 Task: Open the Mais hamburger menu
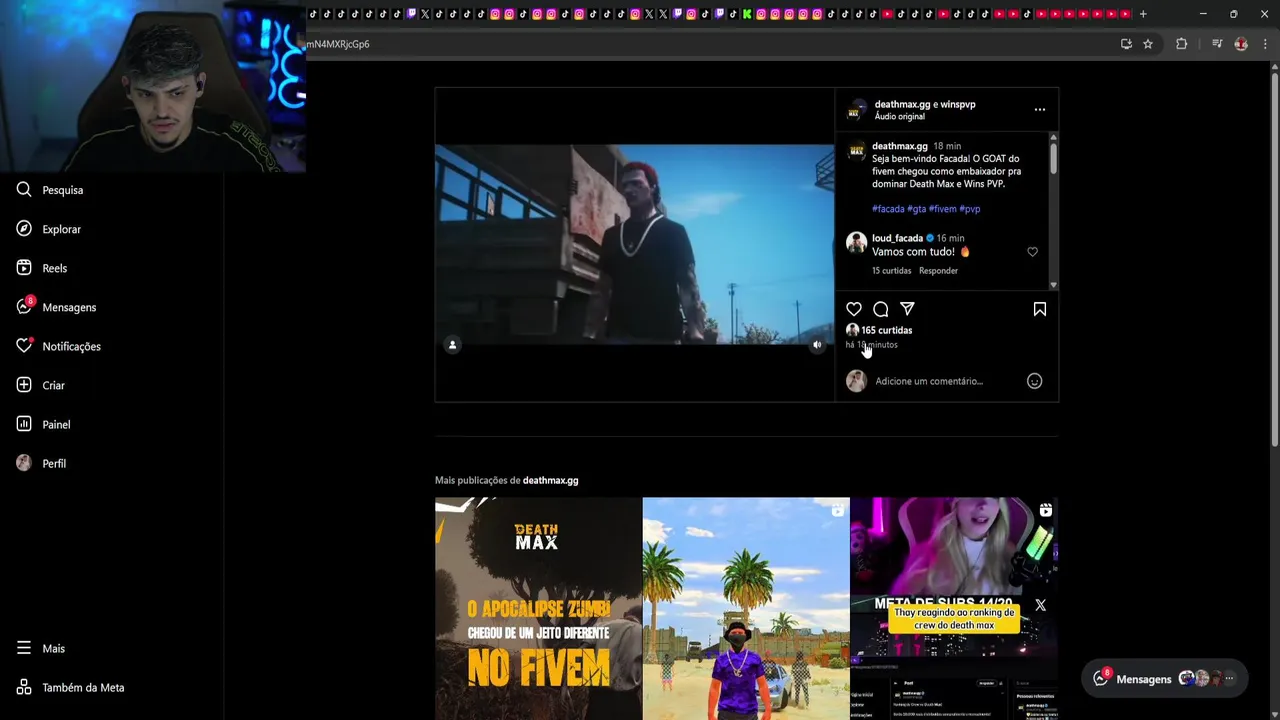pyautogui.click(x=41, y=648)
